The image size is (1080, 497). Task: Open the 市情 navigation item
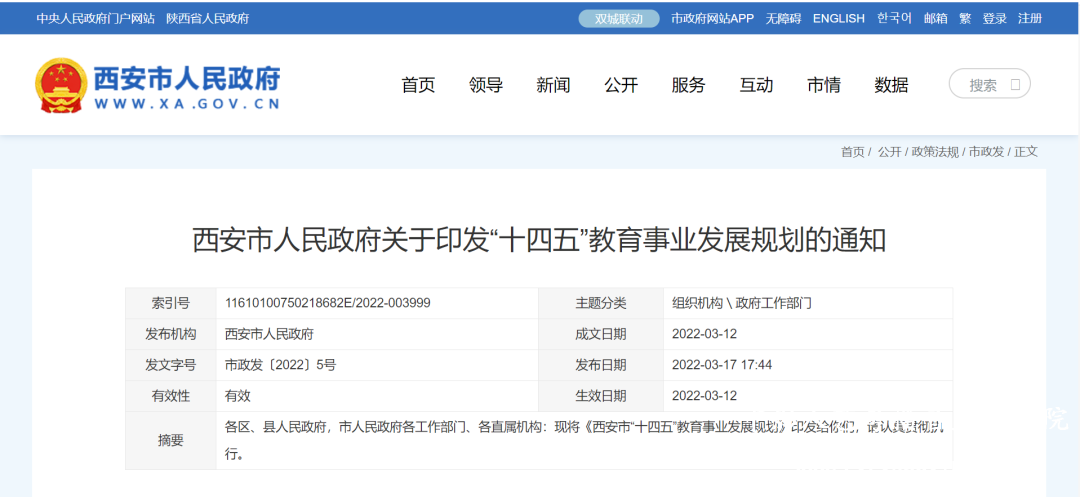pyautogui.click(x=824, y=85)
